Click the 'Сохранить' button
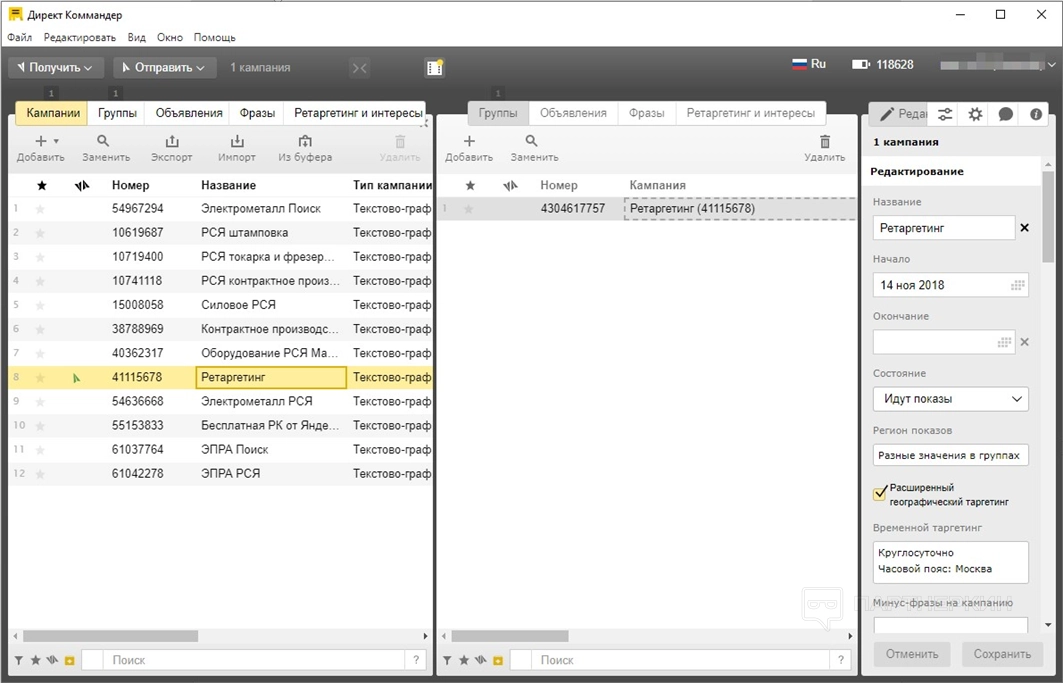1063x683 pixels. 1002,654
